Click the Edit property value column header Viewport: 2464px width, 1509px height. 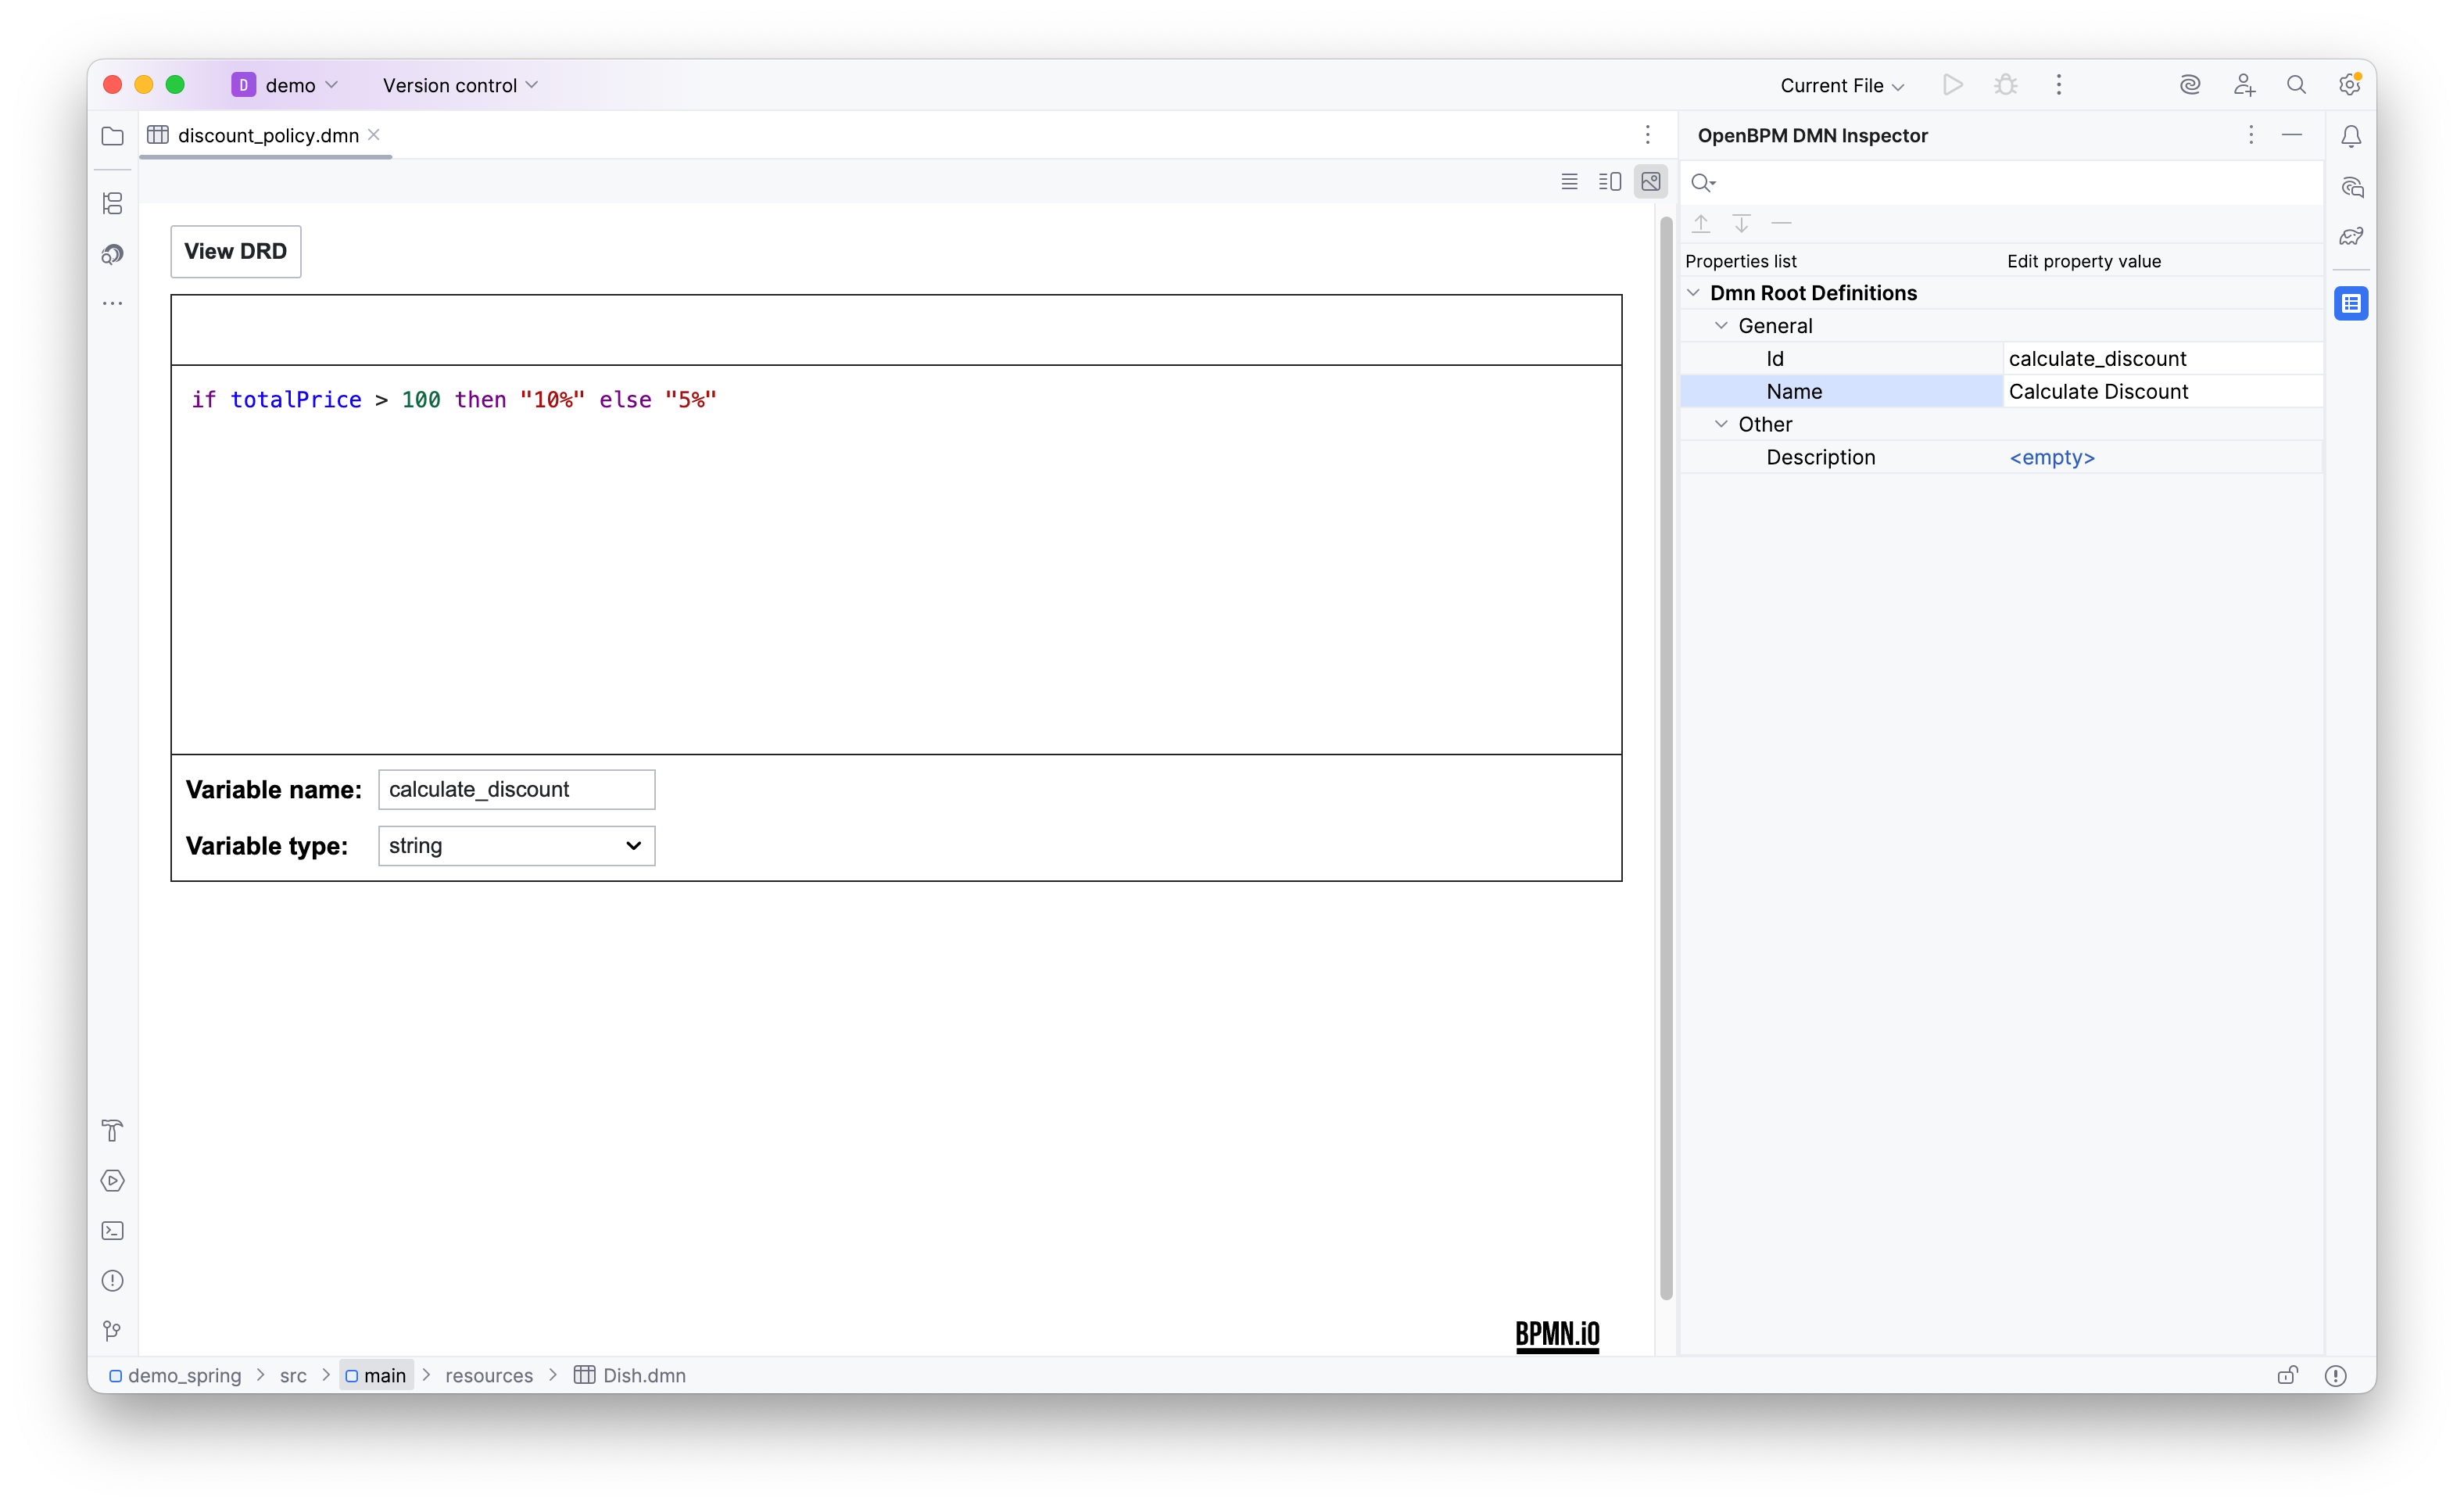click(2084, 261)
